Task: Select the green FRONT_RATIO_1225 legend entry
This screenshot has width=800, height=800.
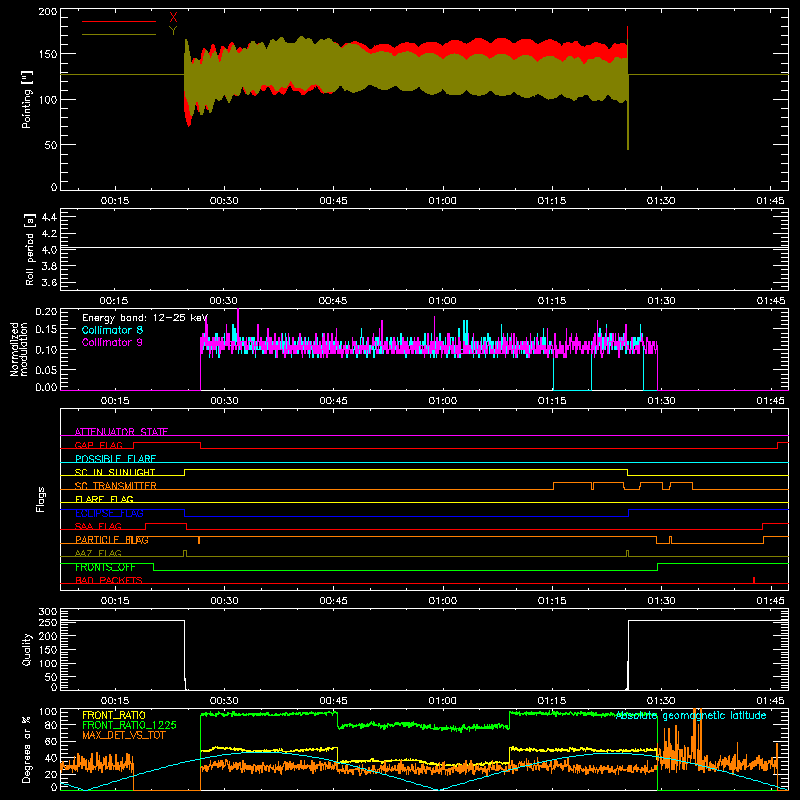Action: [x=130, y=725]
